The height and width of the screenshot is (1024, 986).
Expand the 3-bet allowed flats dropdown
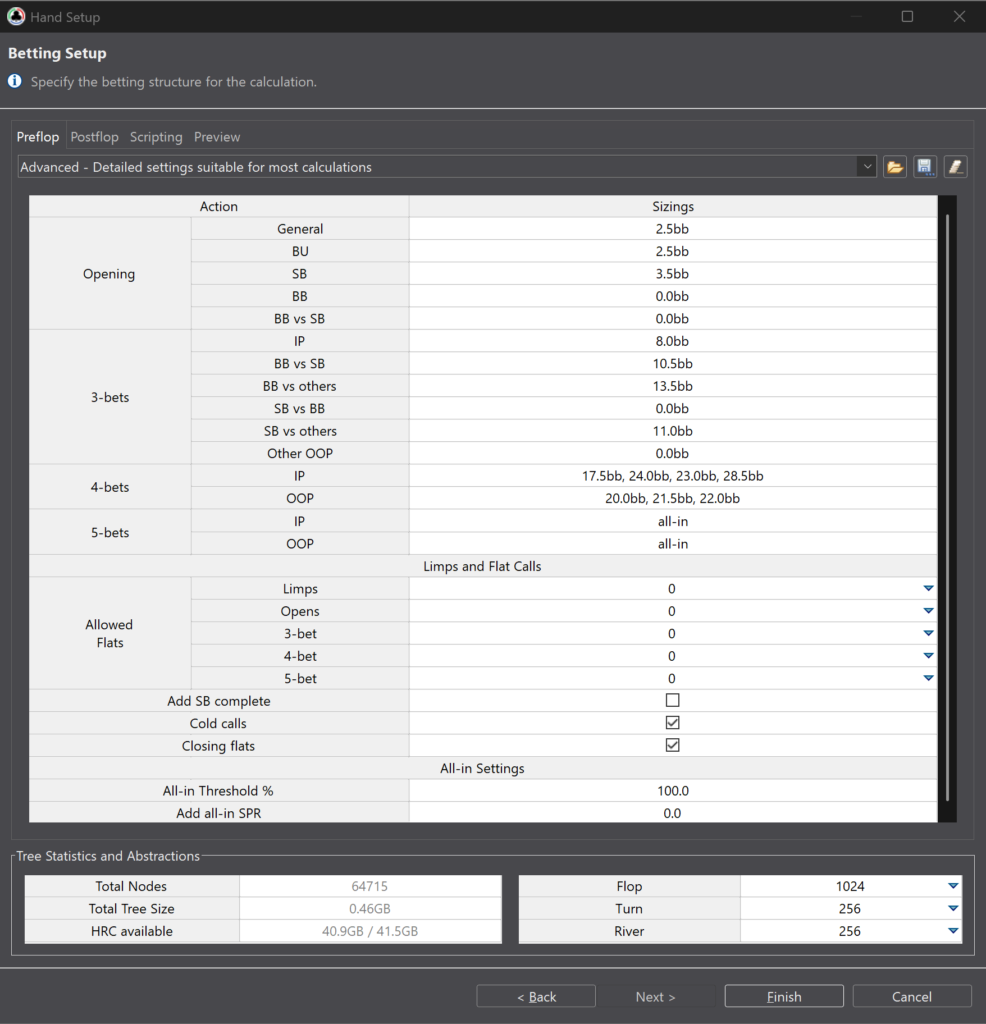coord(928,633)
